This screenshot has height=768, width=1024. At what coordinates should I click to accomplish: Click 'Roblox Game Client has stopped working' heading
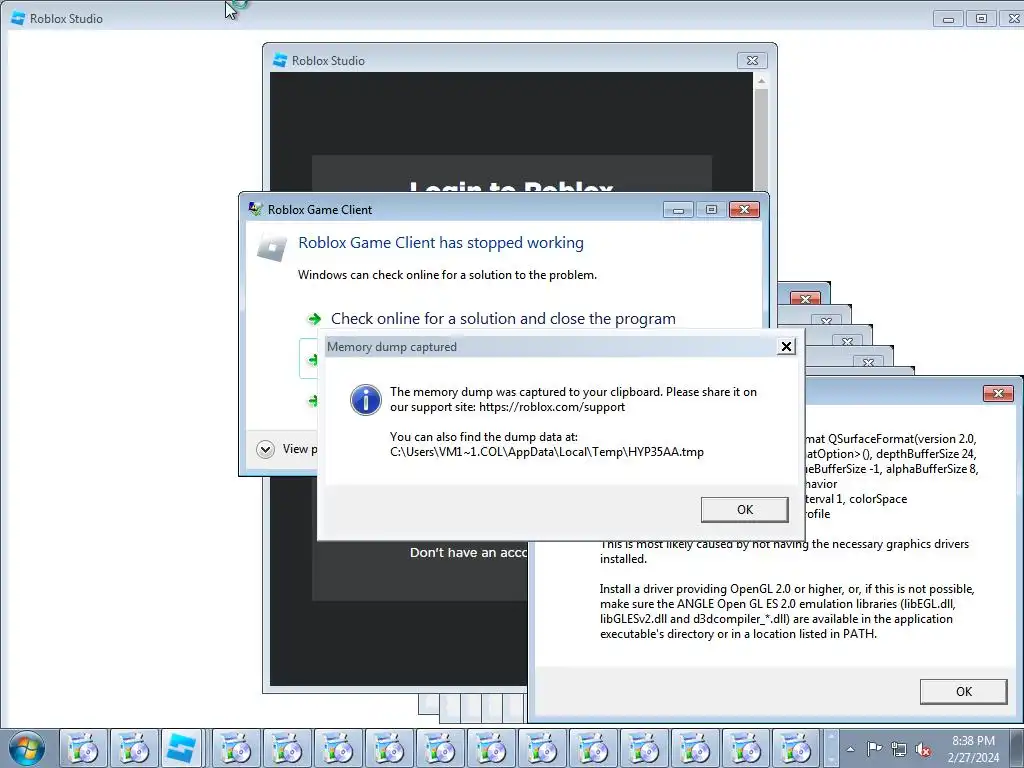pos(441,243)
